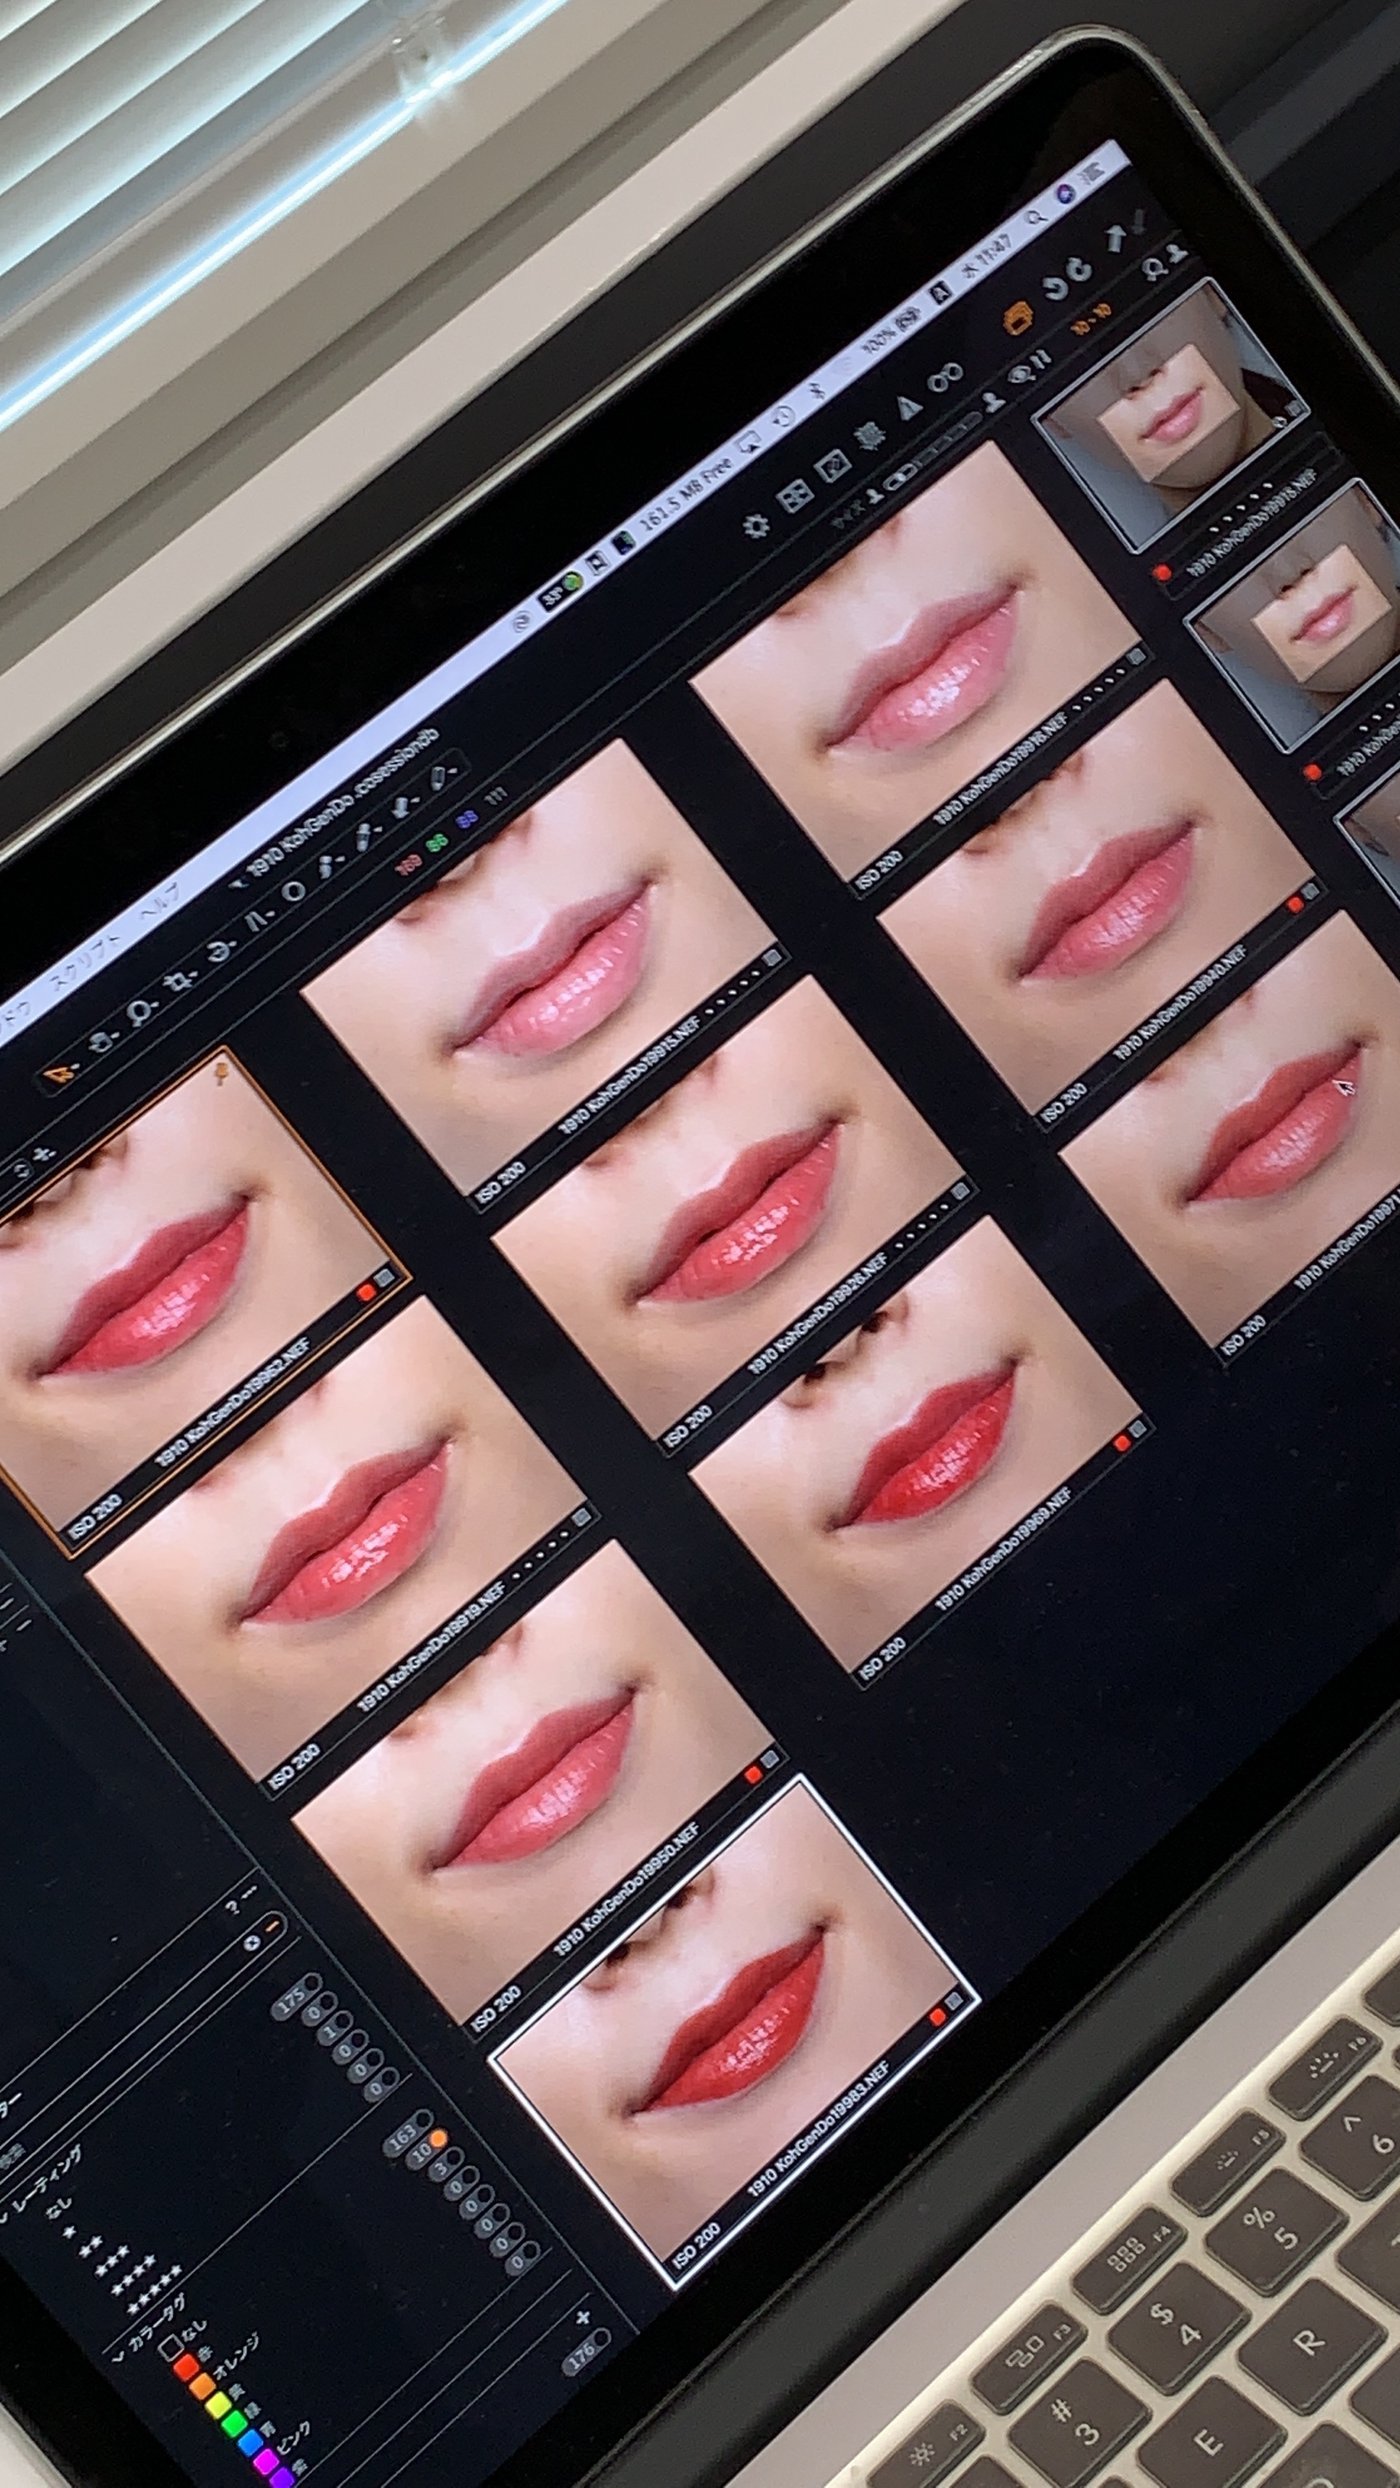Enable the proofing glasses icon
The image size is (1400, 2488).
[944, 379]
